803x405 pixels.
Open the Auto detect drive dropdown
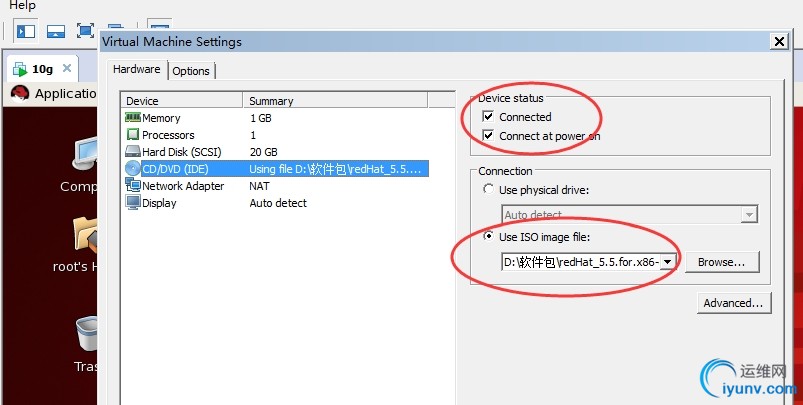point(748,215)
